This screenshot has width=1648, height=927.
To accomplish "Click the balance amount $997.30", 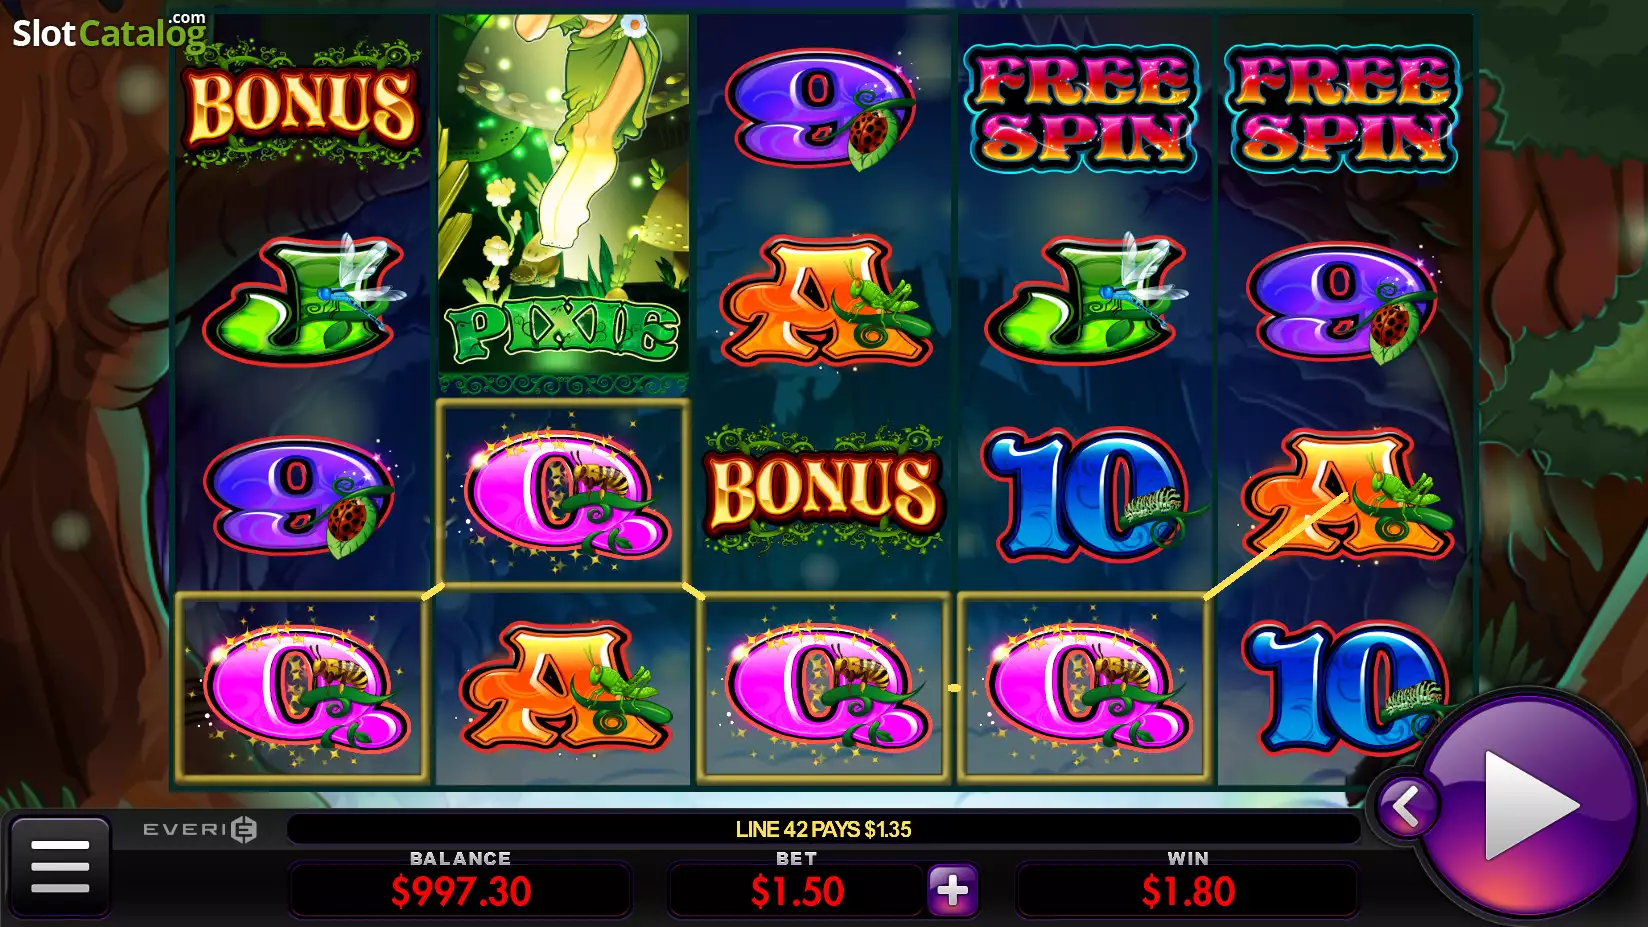I will 461,891.
